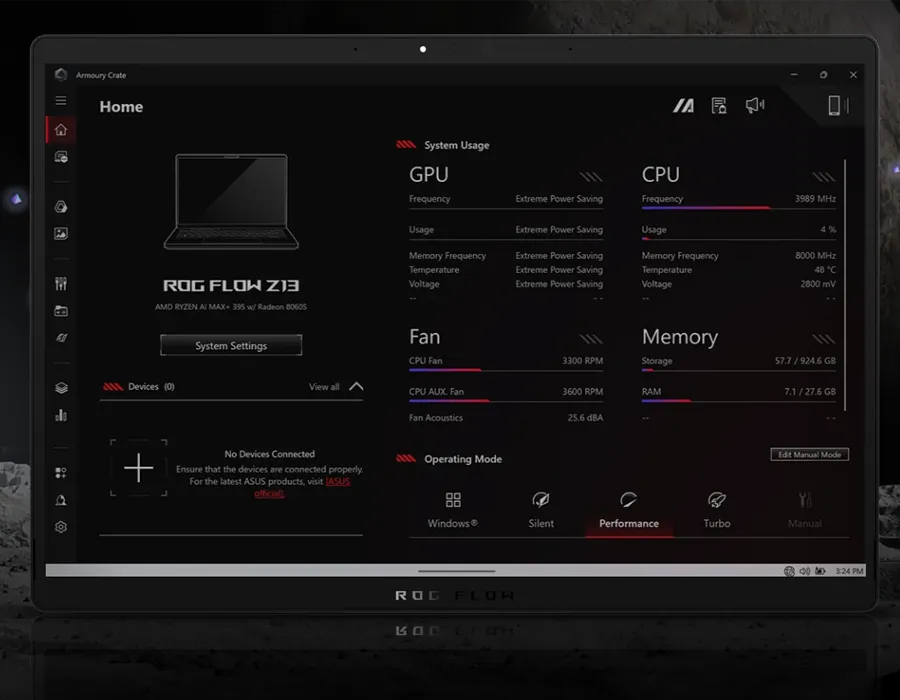Viewport: 900px width, 700px height.
Task: Click the Home page title
Action: click(x=121, y=107)
